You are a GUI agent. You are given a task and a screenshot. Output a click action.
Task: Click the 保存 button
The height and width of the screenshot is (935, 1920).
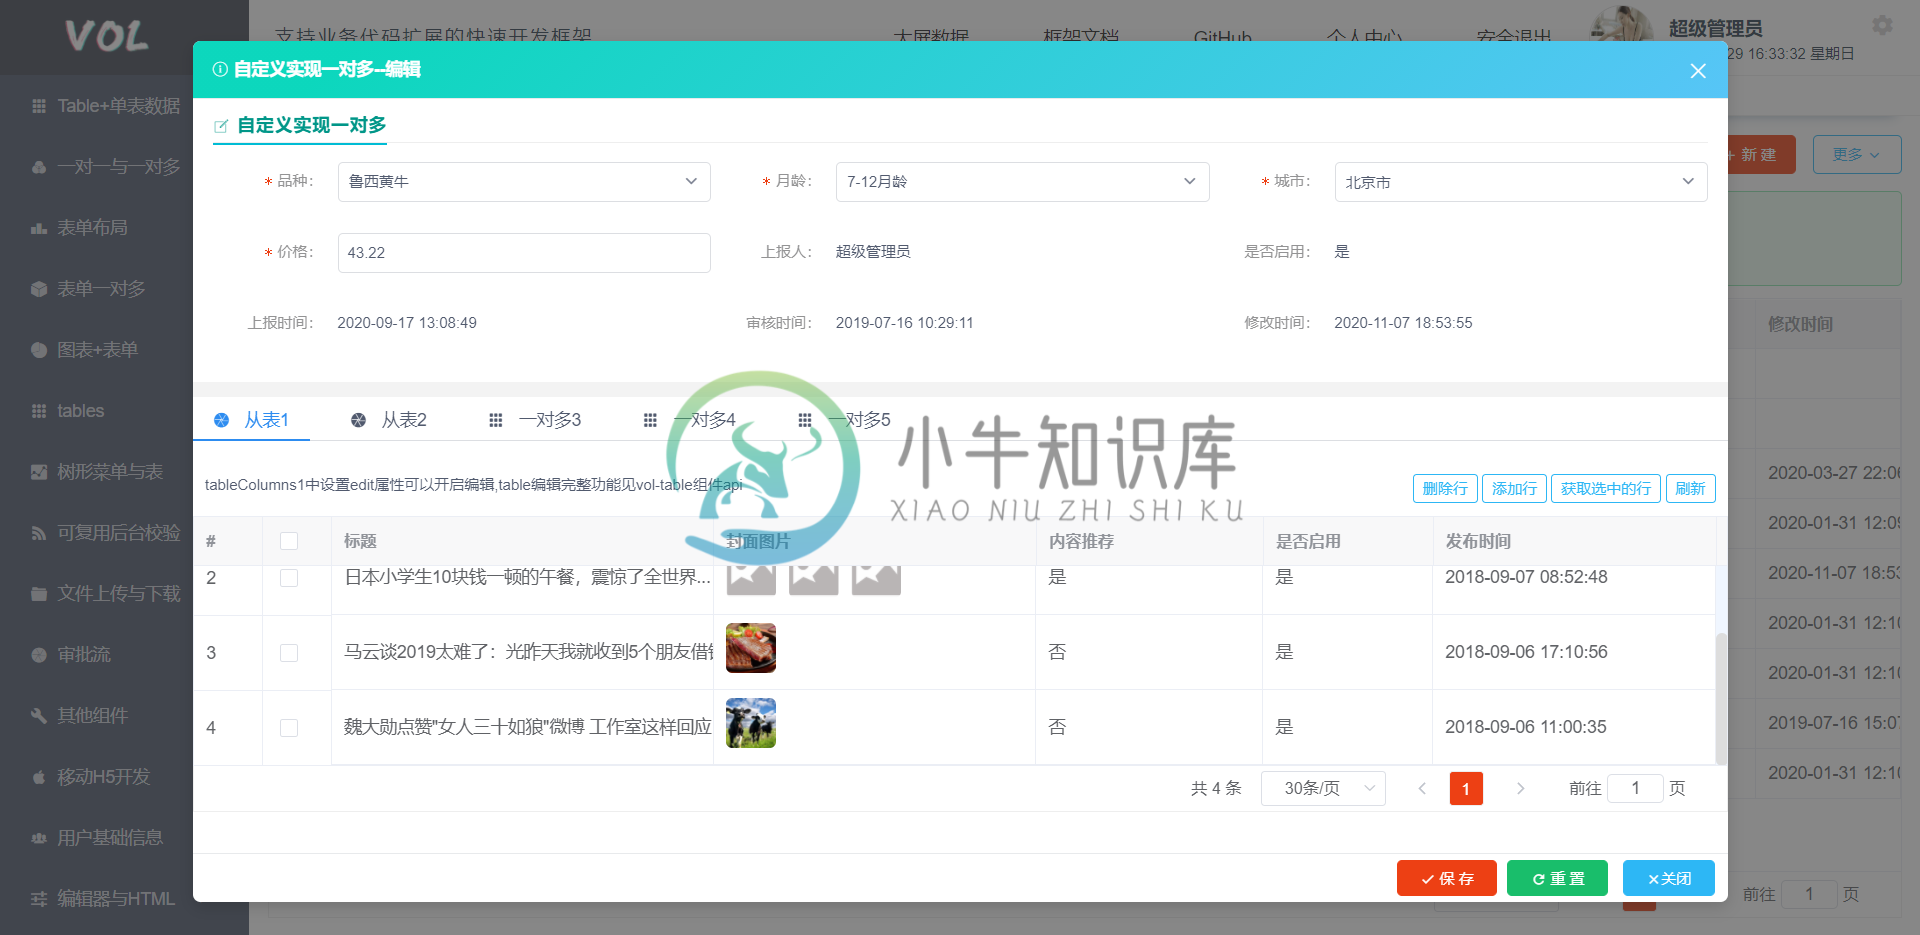point(1446,878)
